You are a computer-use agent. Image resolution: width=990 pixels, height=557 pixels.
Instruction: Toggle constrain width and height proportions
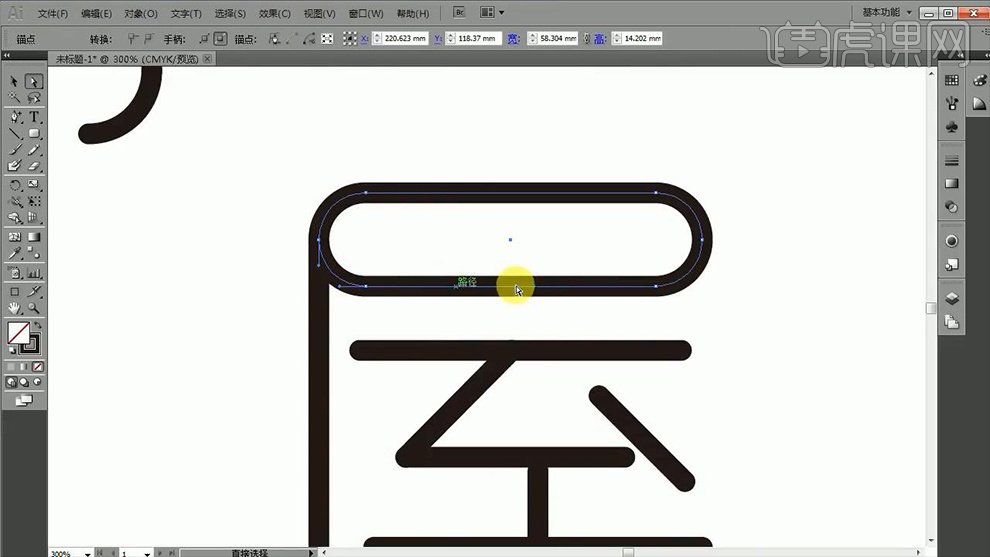click(586, 38)
